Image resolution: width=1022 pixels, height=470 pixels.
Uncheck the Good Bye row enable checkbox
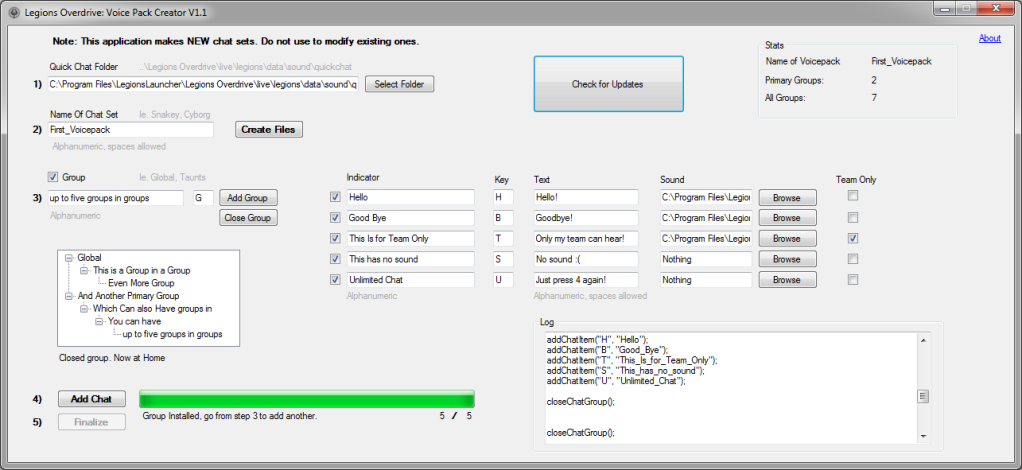(335, 218)
